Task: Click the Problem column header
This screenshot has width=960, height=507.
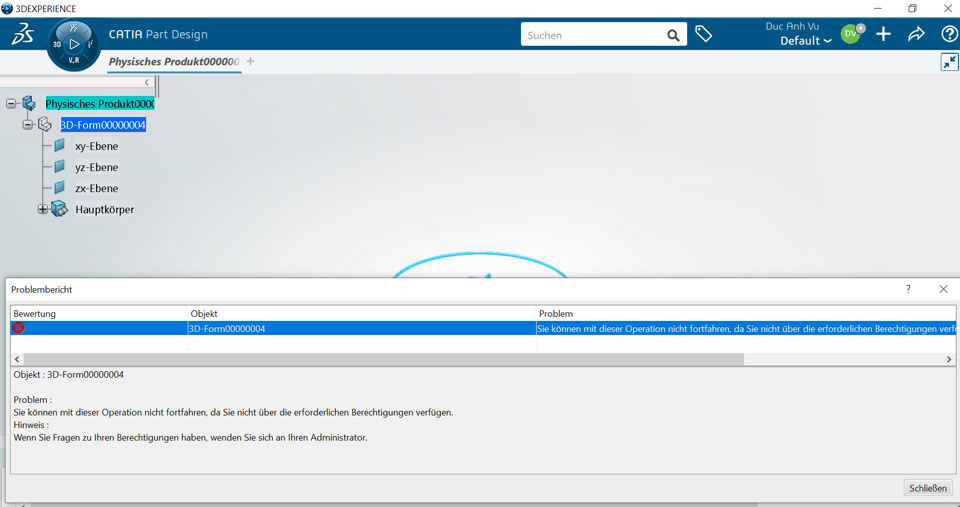Action: (746, 314)
